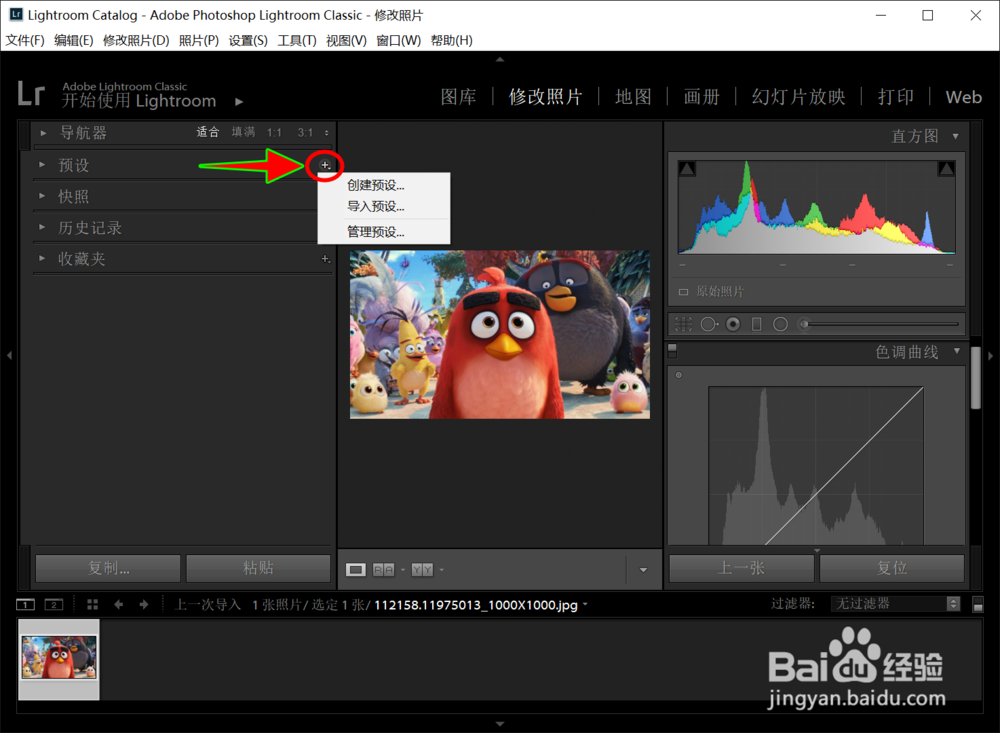Screen dimensions: 1000x733
Task: Select the Angry Birds filmstrip thumbnail
Action: pyautogui.click(x=59, y=658)
